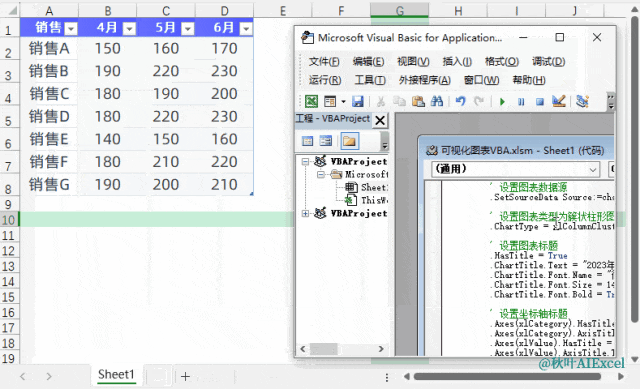Click the binoculars Find icon

click(x=437, y=101)
